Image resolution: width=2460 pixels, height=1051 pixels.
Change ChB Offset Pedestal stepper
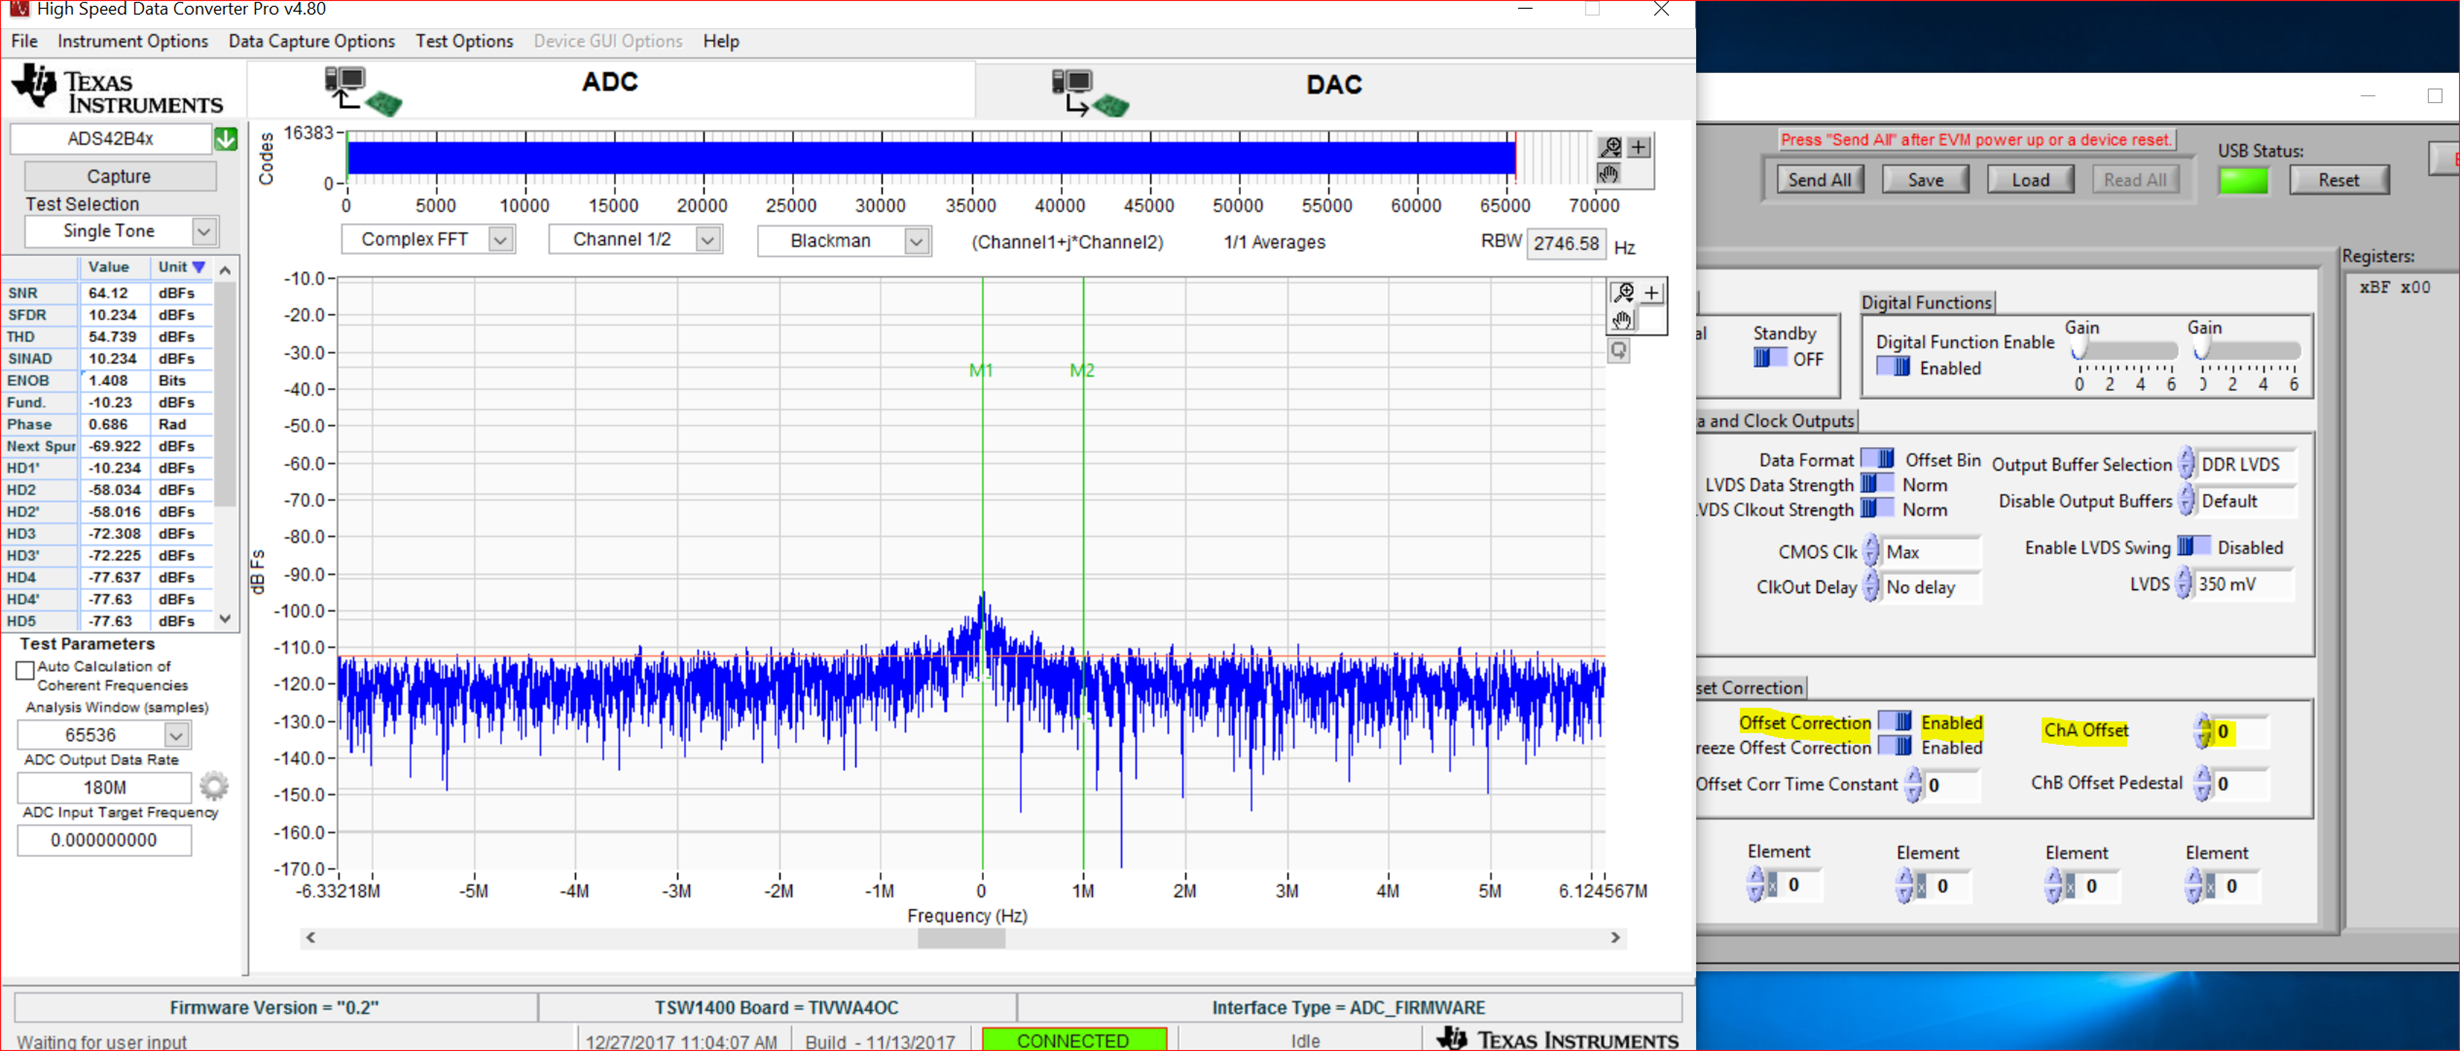coord(2202,783)
